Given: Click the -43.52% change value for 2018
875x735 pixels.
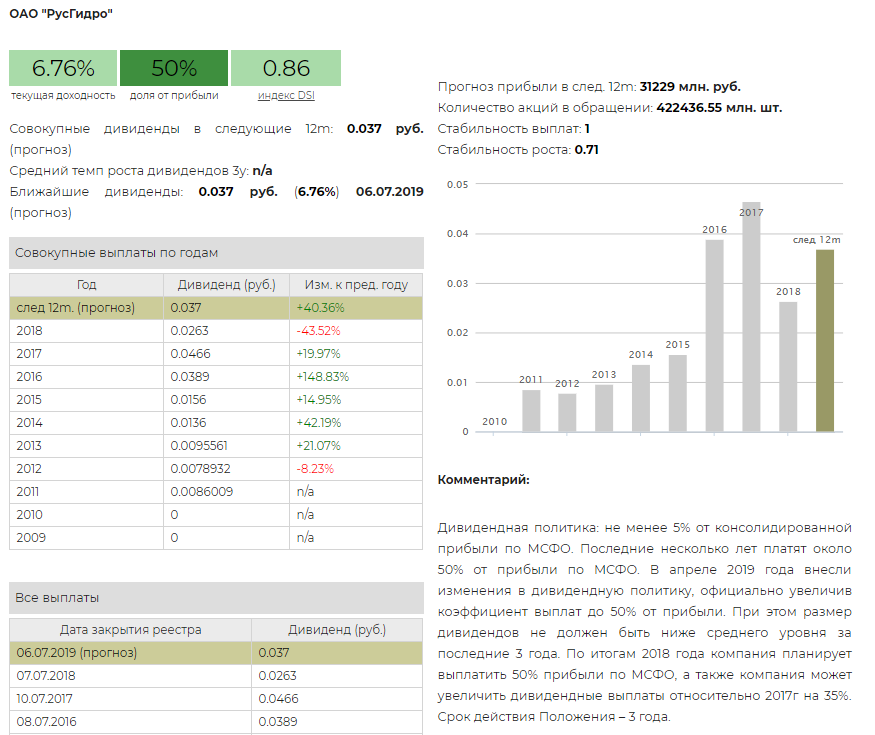Looking at the screenshot, I should coord(317,330).
